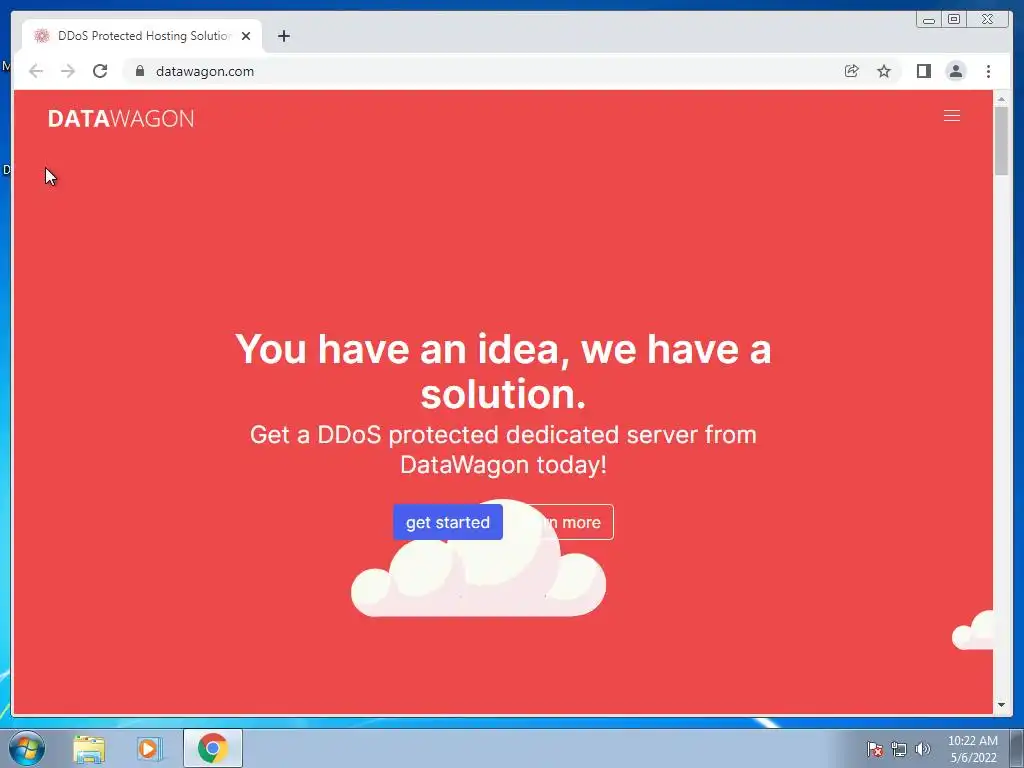This screenshot has width=1024, height=768.
Task: Go back with the back arrow
Action: pos(36,71)
